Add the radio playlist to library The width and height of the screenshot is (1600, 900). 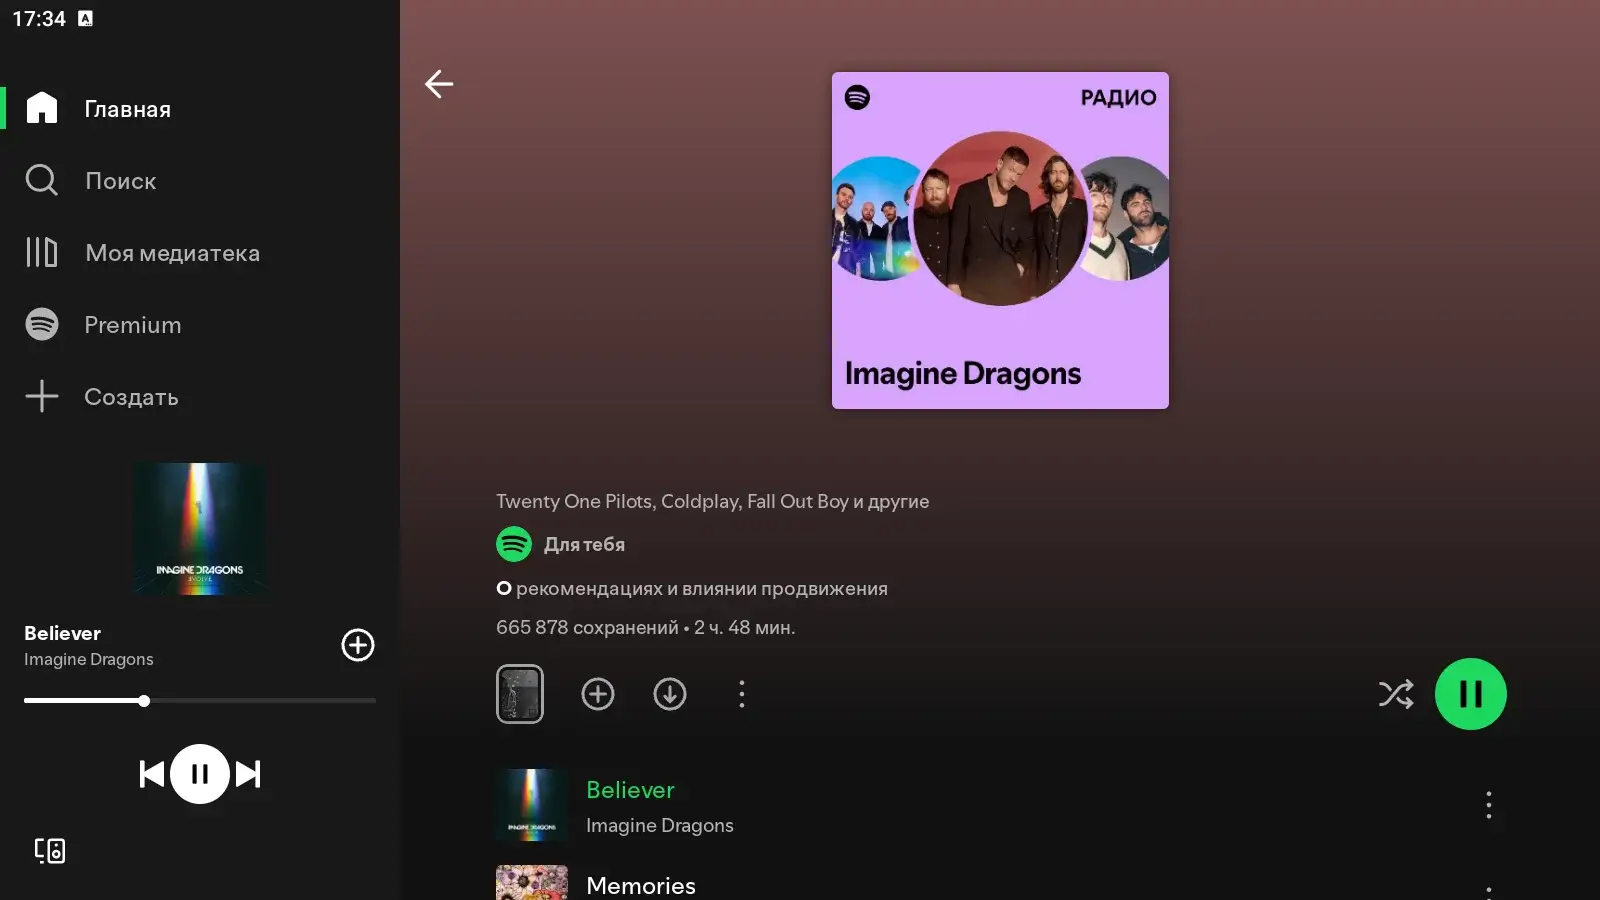(x=598, y=694)
